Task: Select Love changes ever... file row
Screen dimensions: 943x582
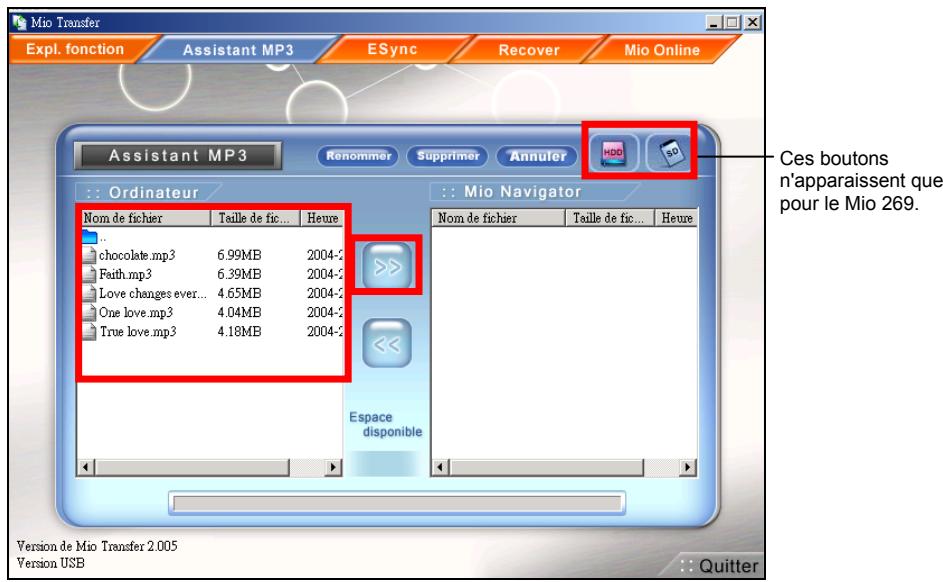Action: 212,293
